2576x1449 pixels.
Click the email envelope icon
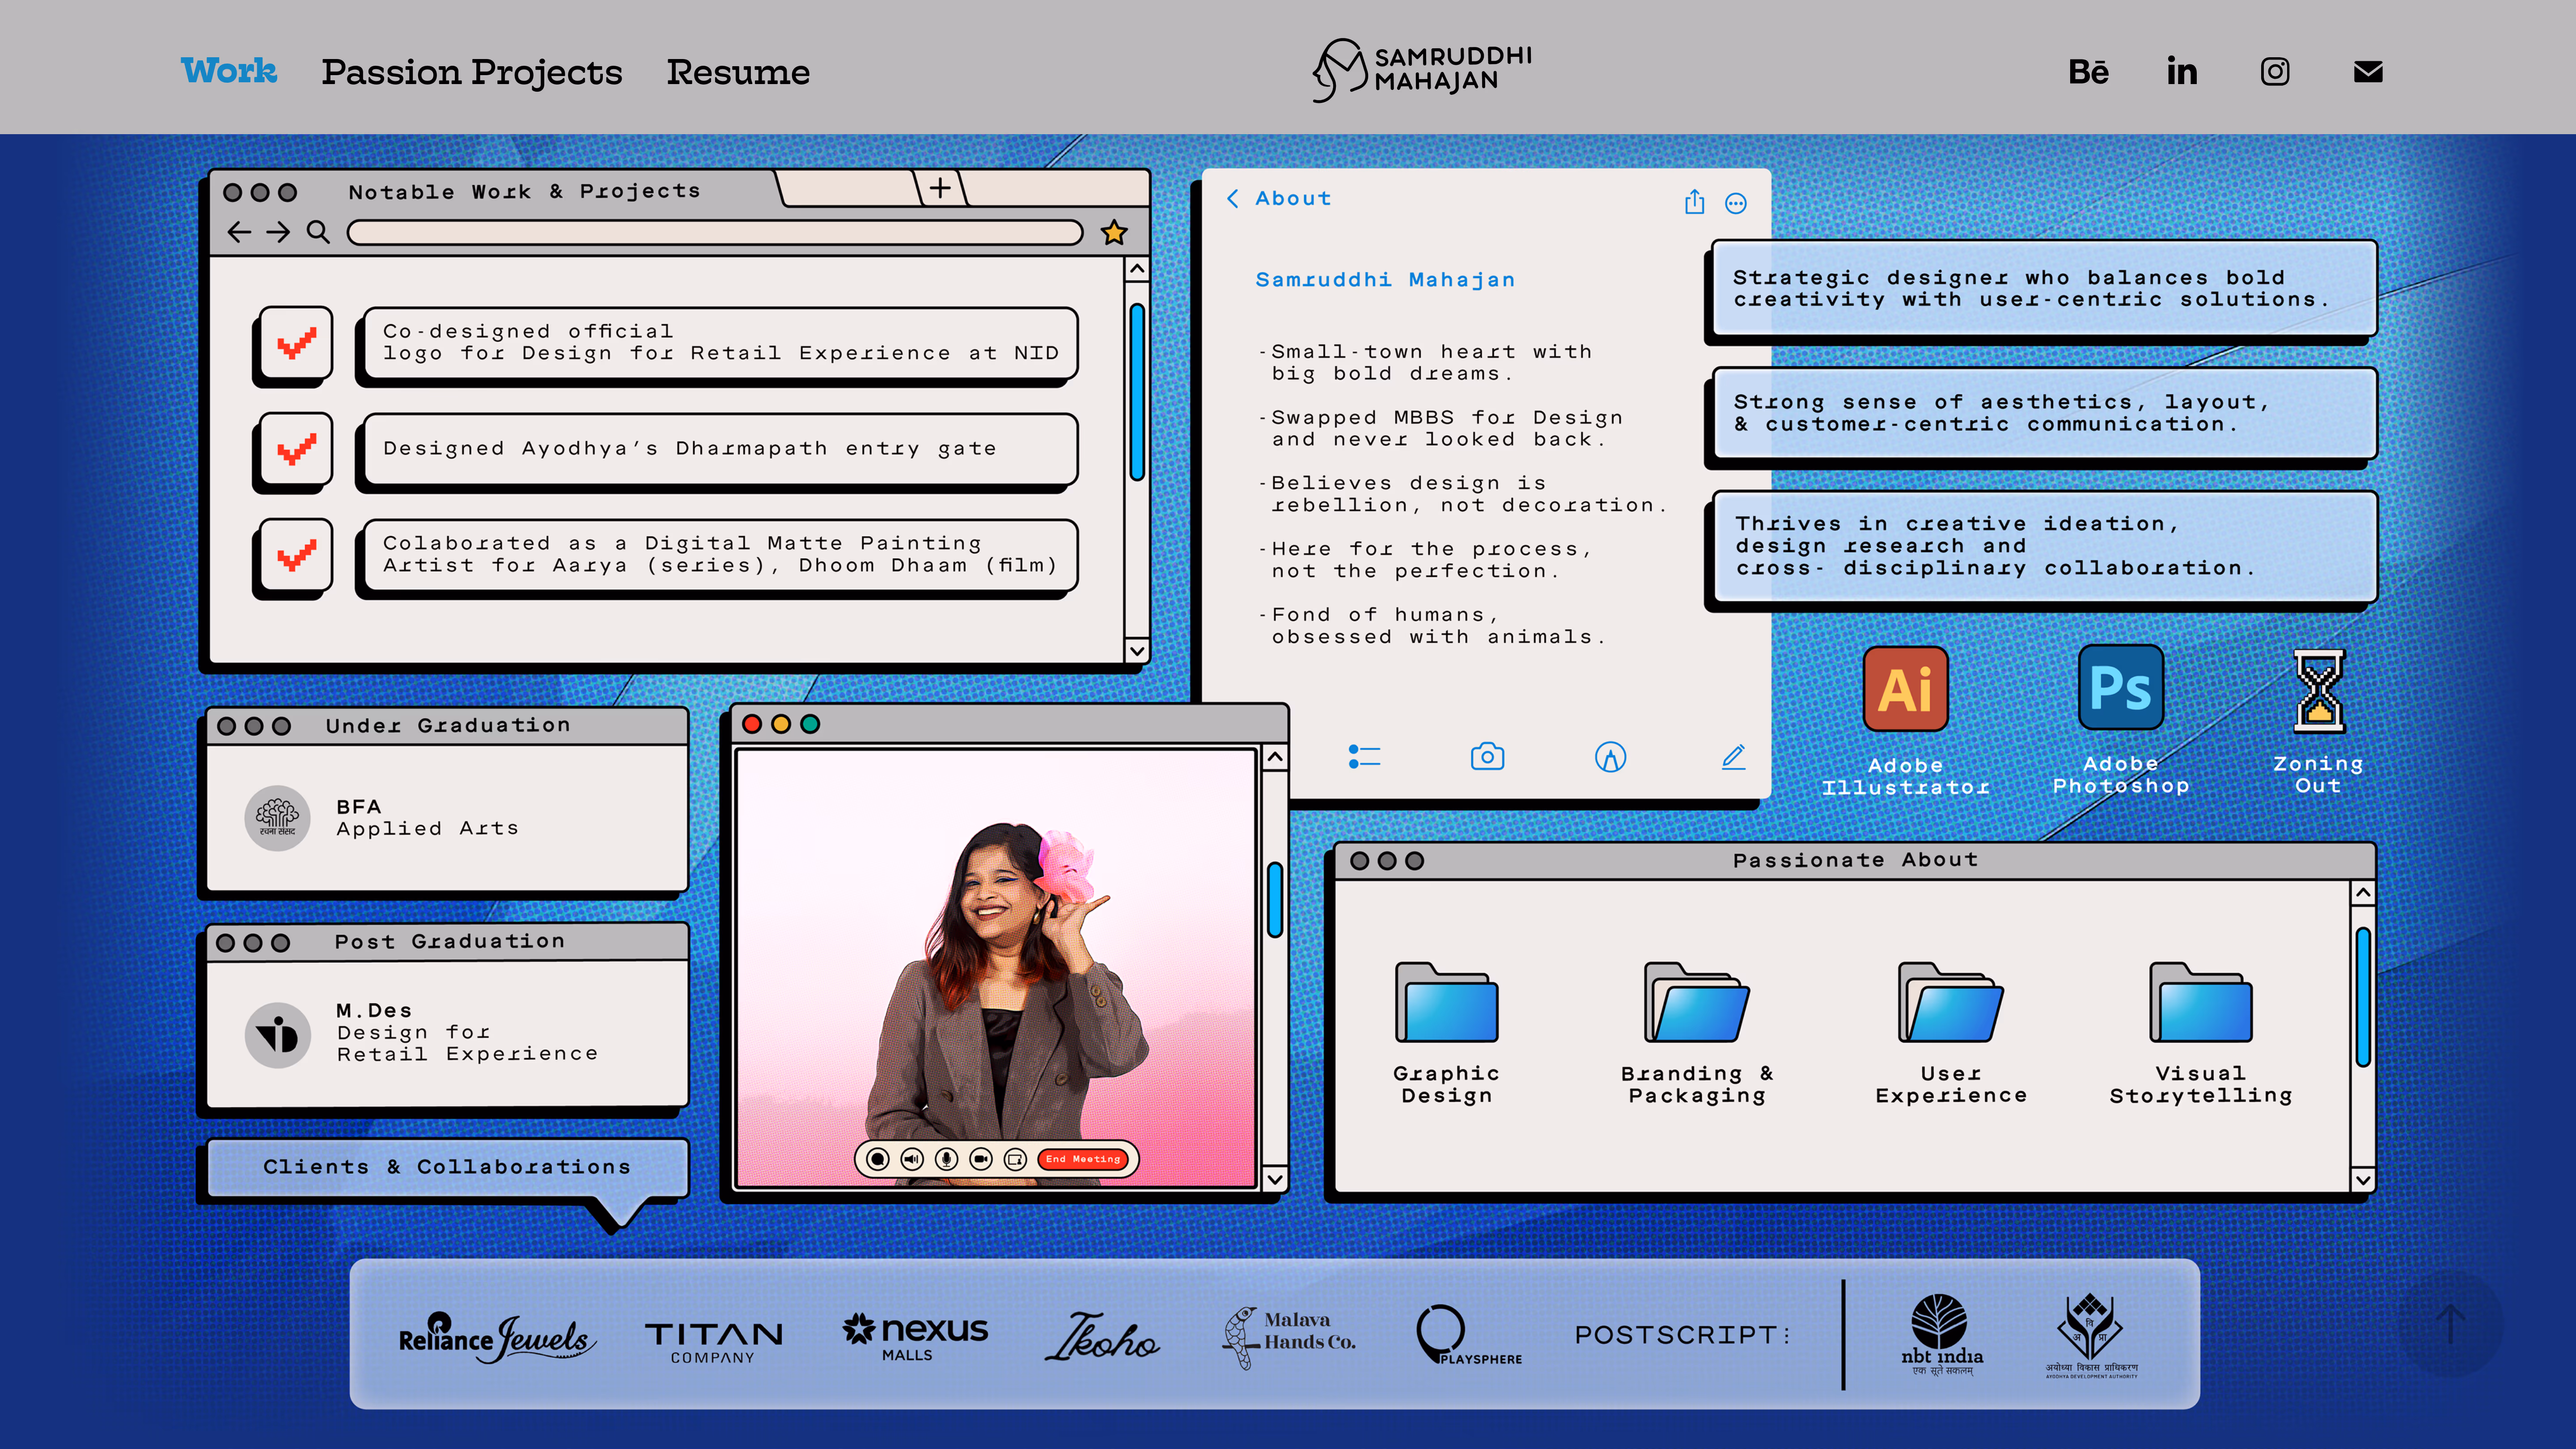(2368, 72)
